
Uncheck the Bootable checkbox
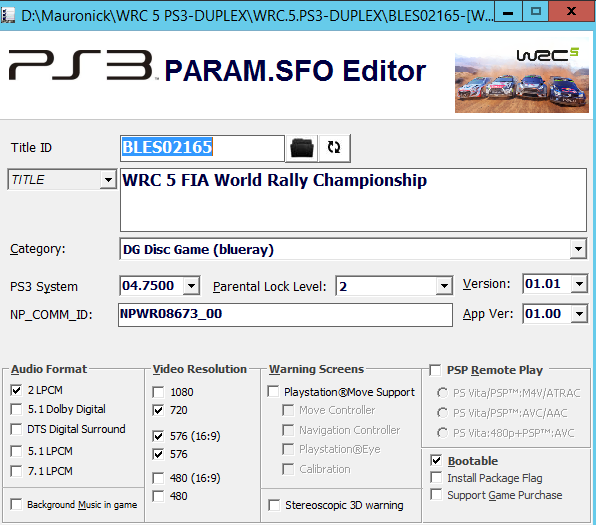coord(436,460)
